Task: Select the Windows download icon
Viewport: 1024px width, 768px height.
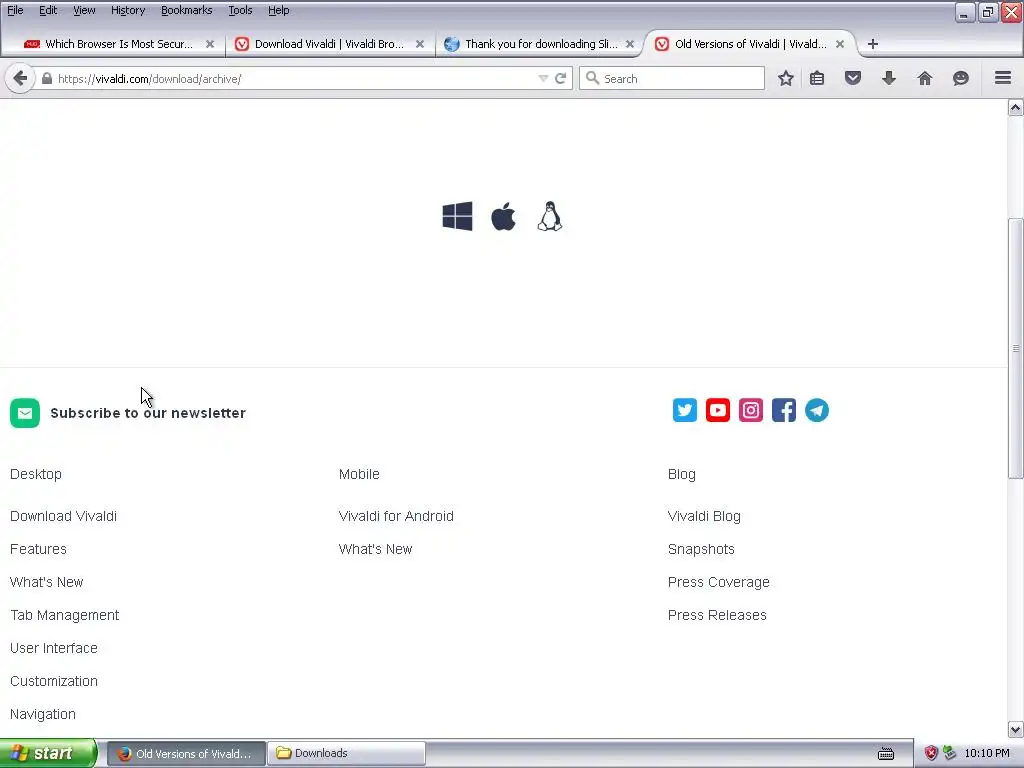Action: [x=457, y=216]
